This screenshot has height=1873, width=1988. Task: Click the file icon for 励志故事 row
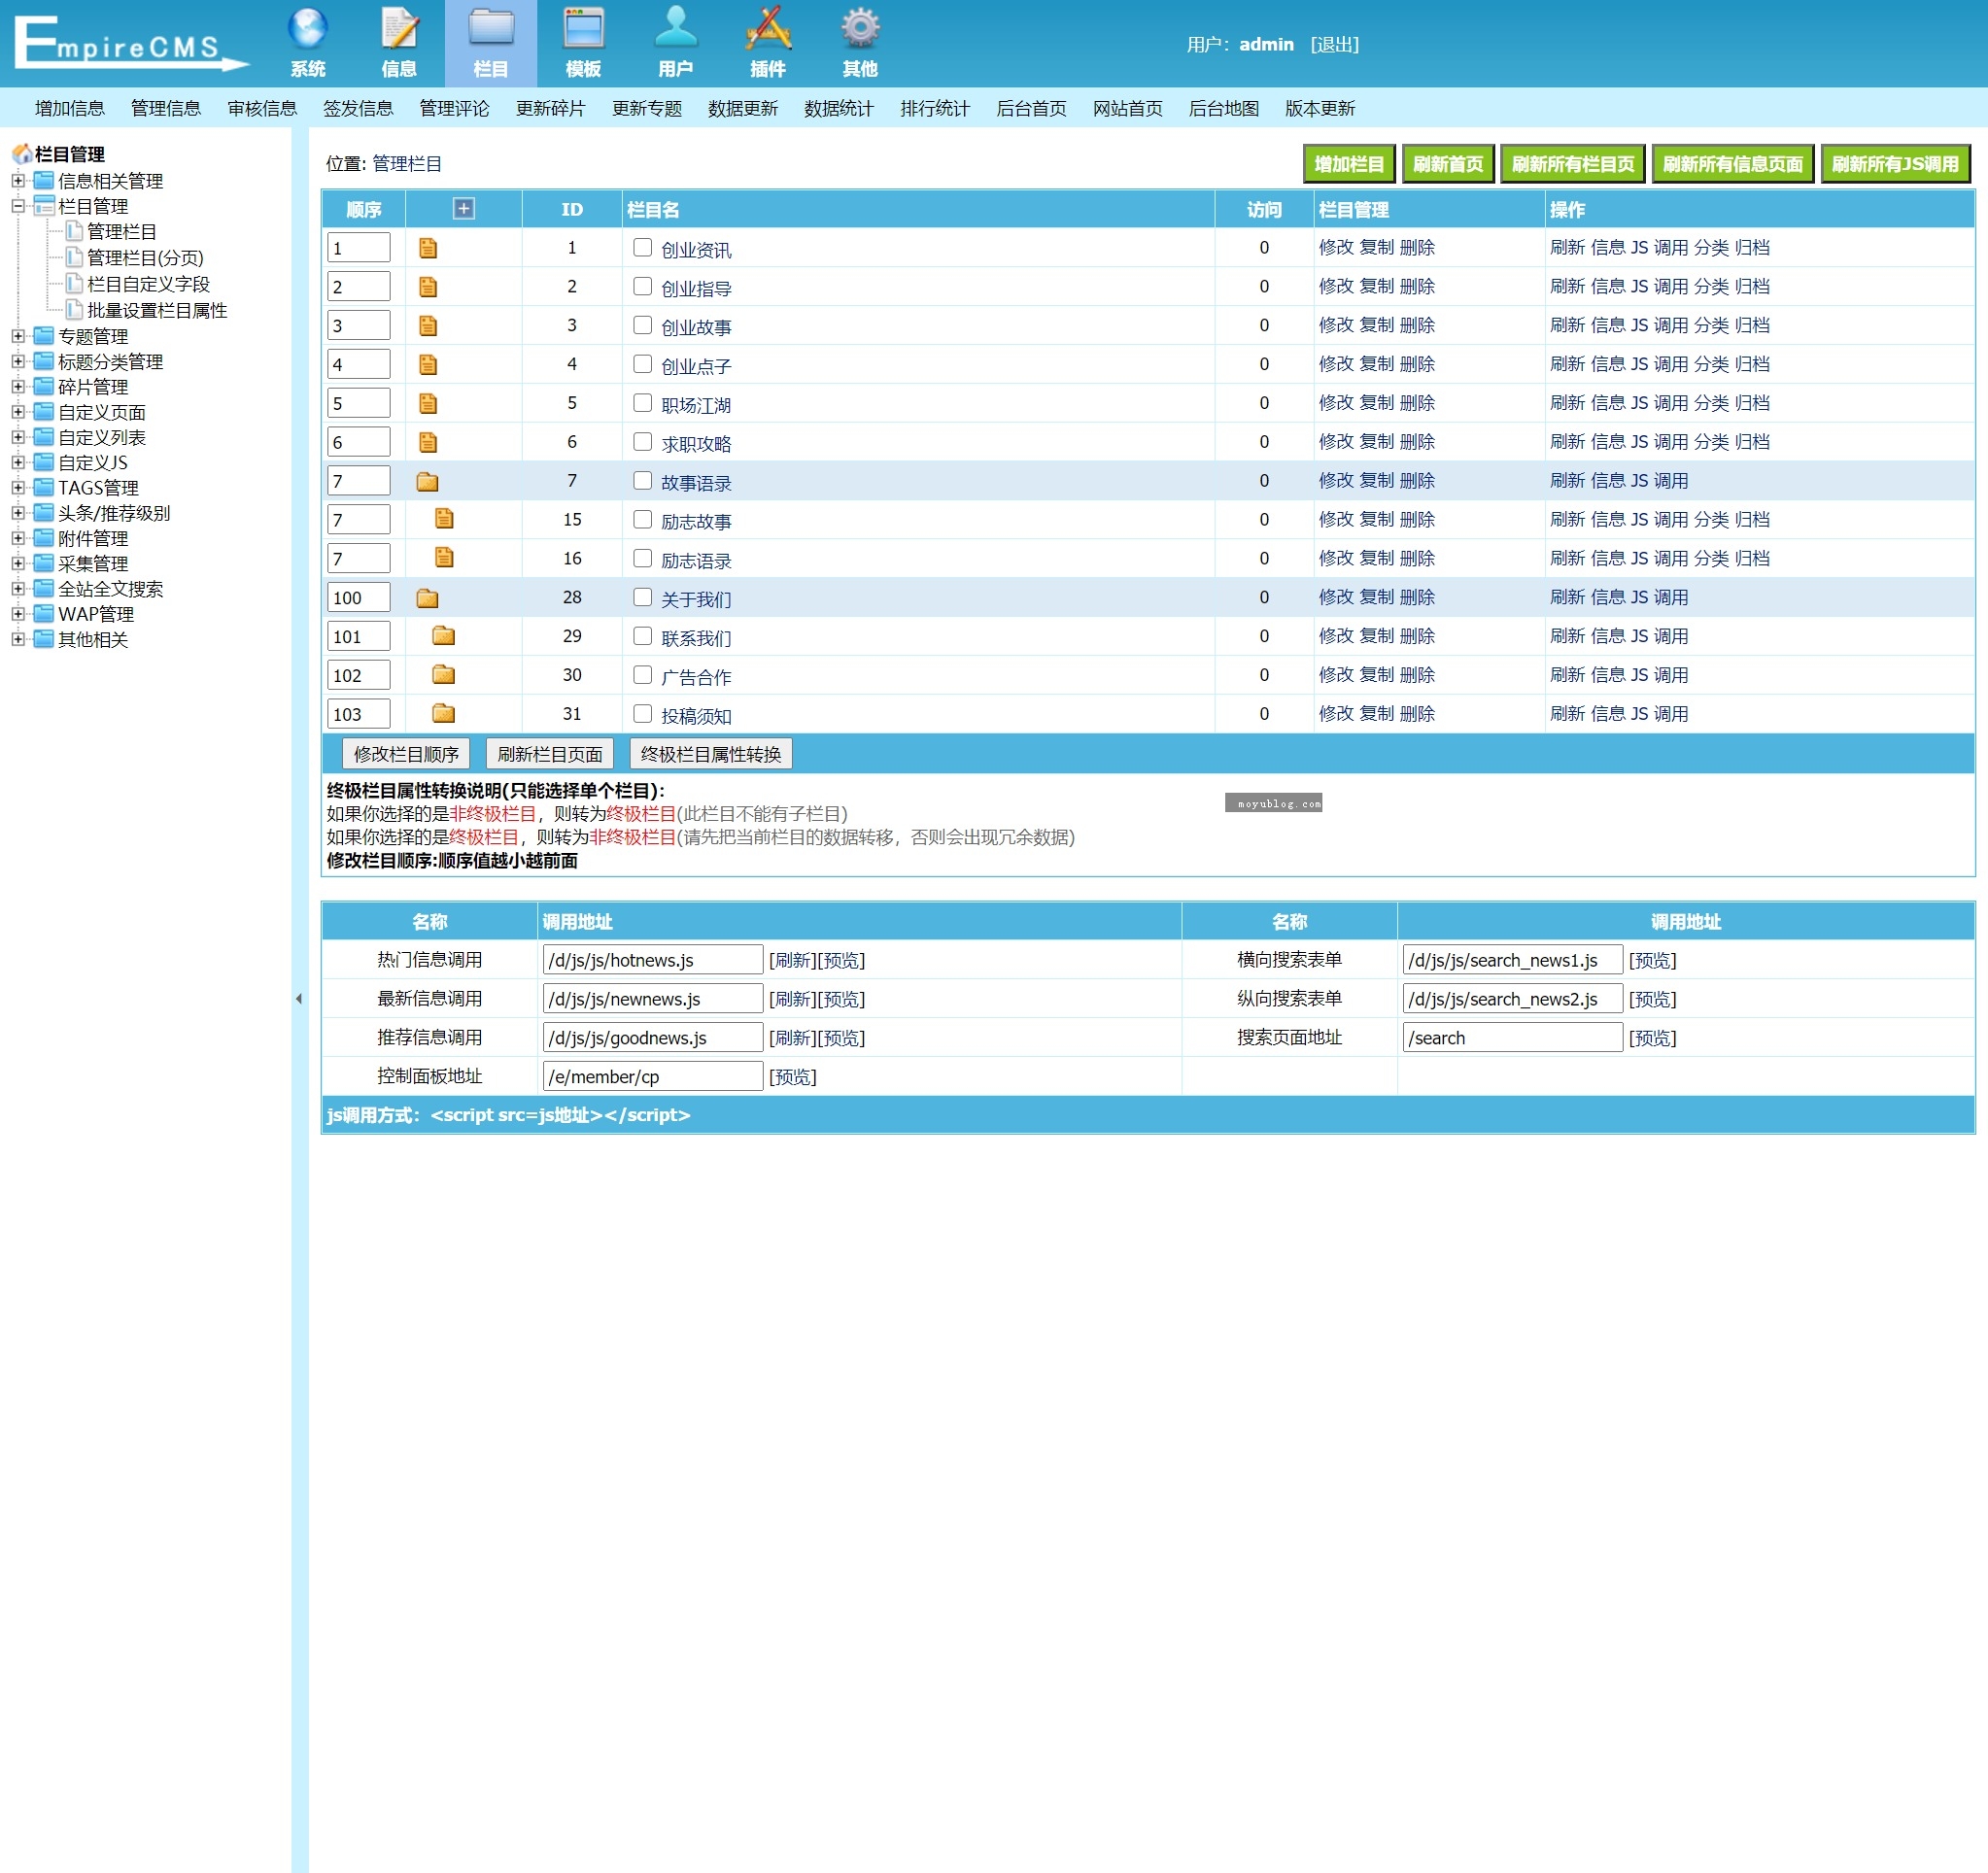tap(444, 519)
